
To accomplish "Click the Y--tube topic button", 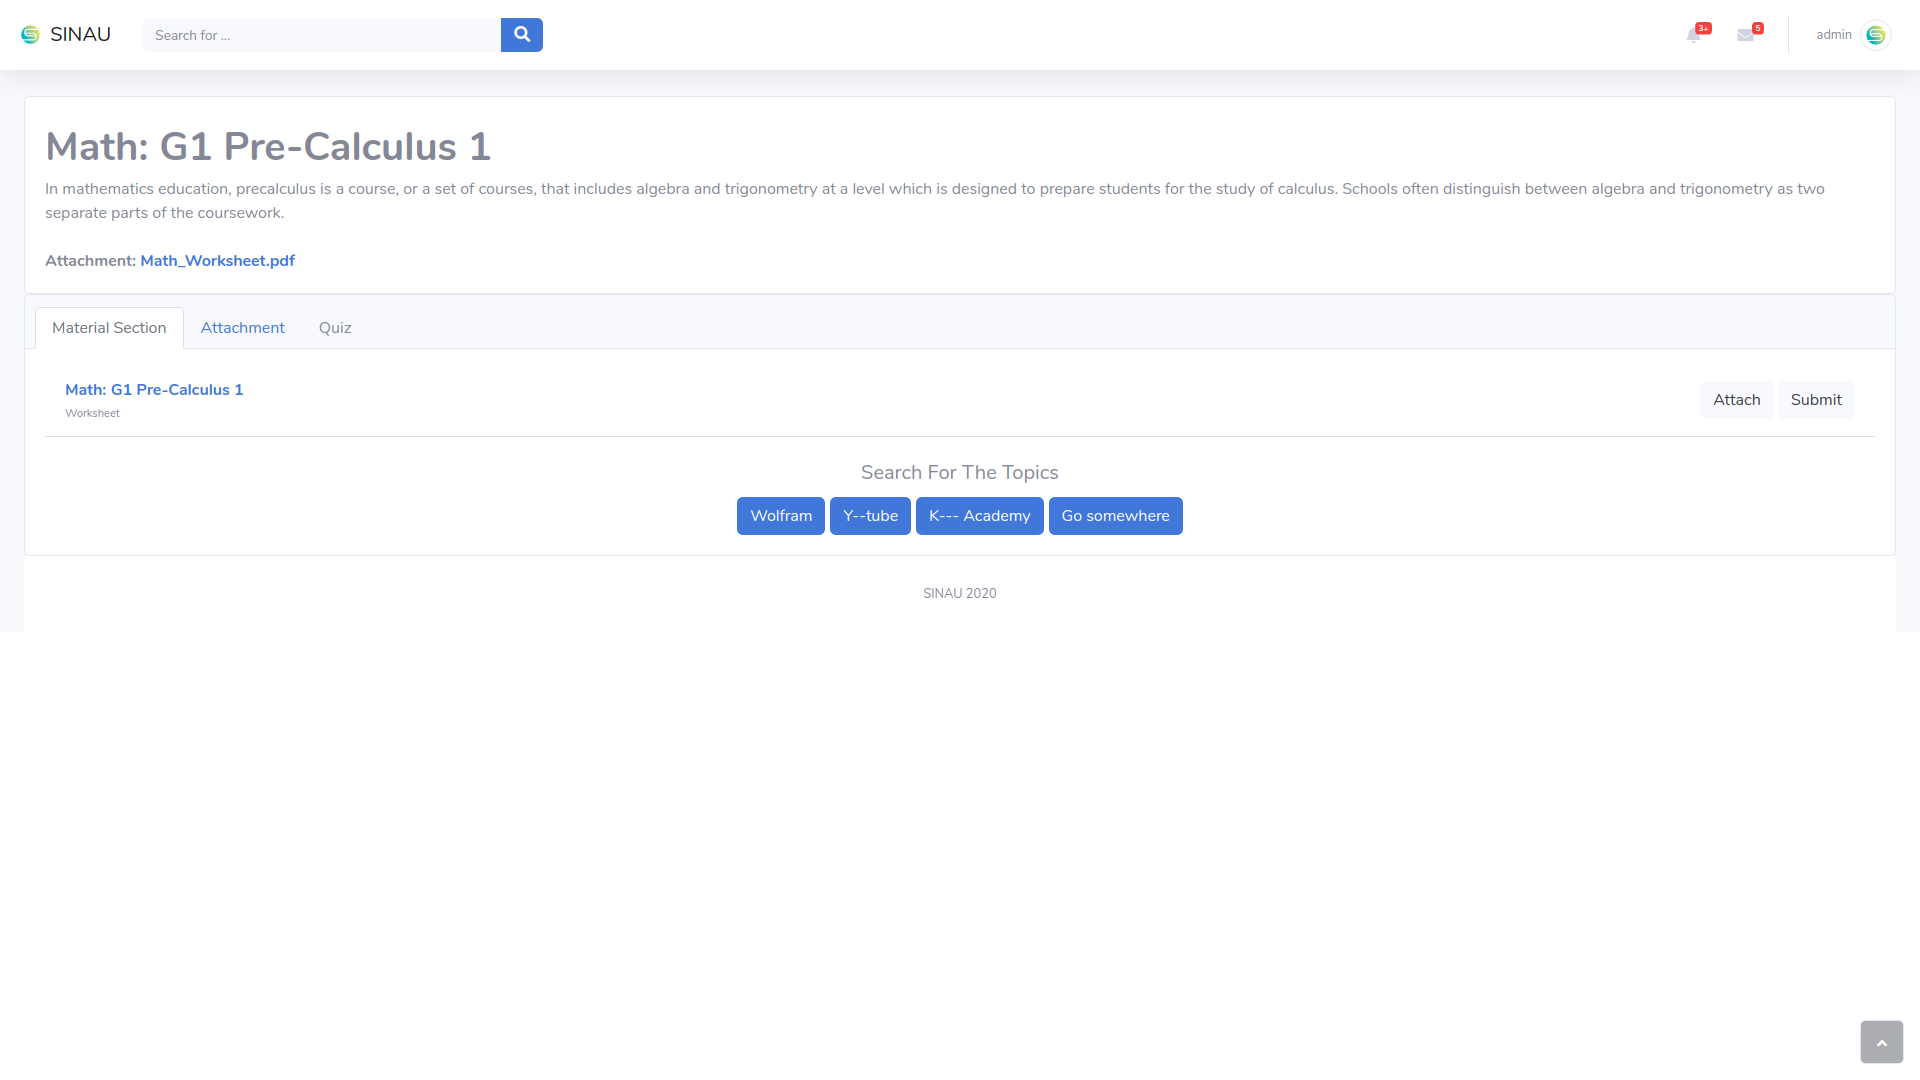I will coord(870,516).
